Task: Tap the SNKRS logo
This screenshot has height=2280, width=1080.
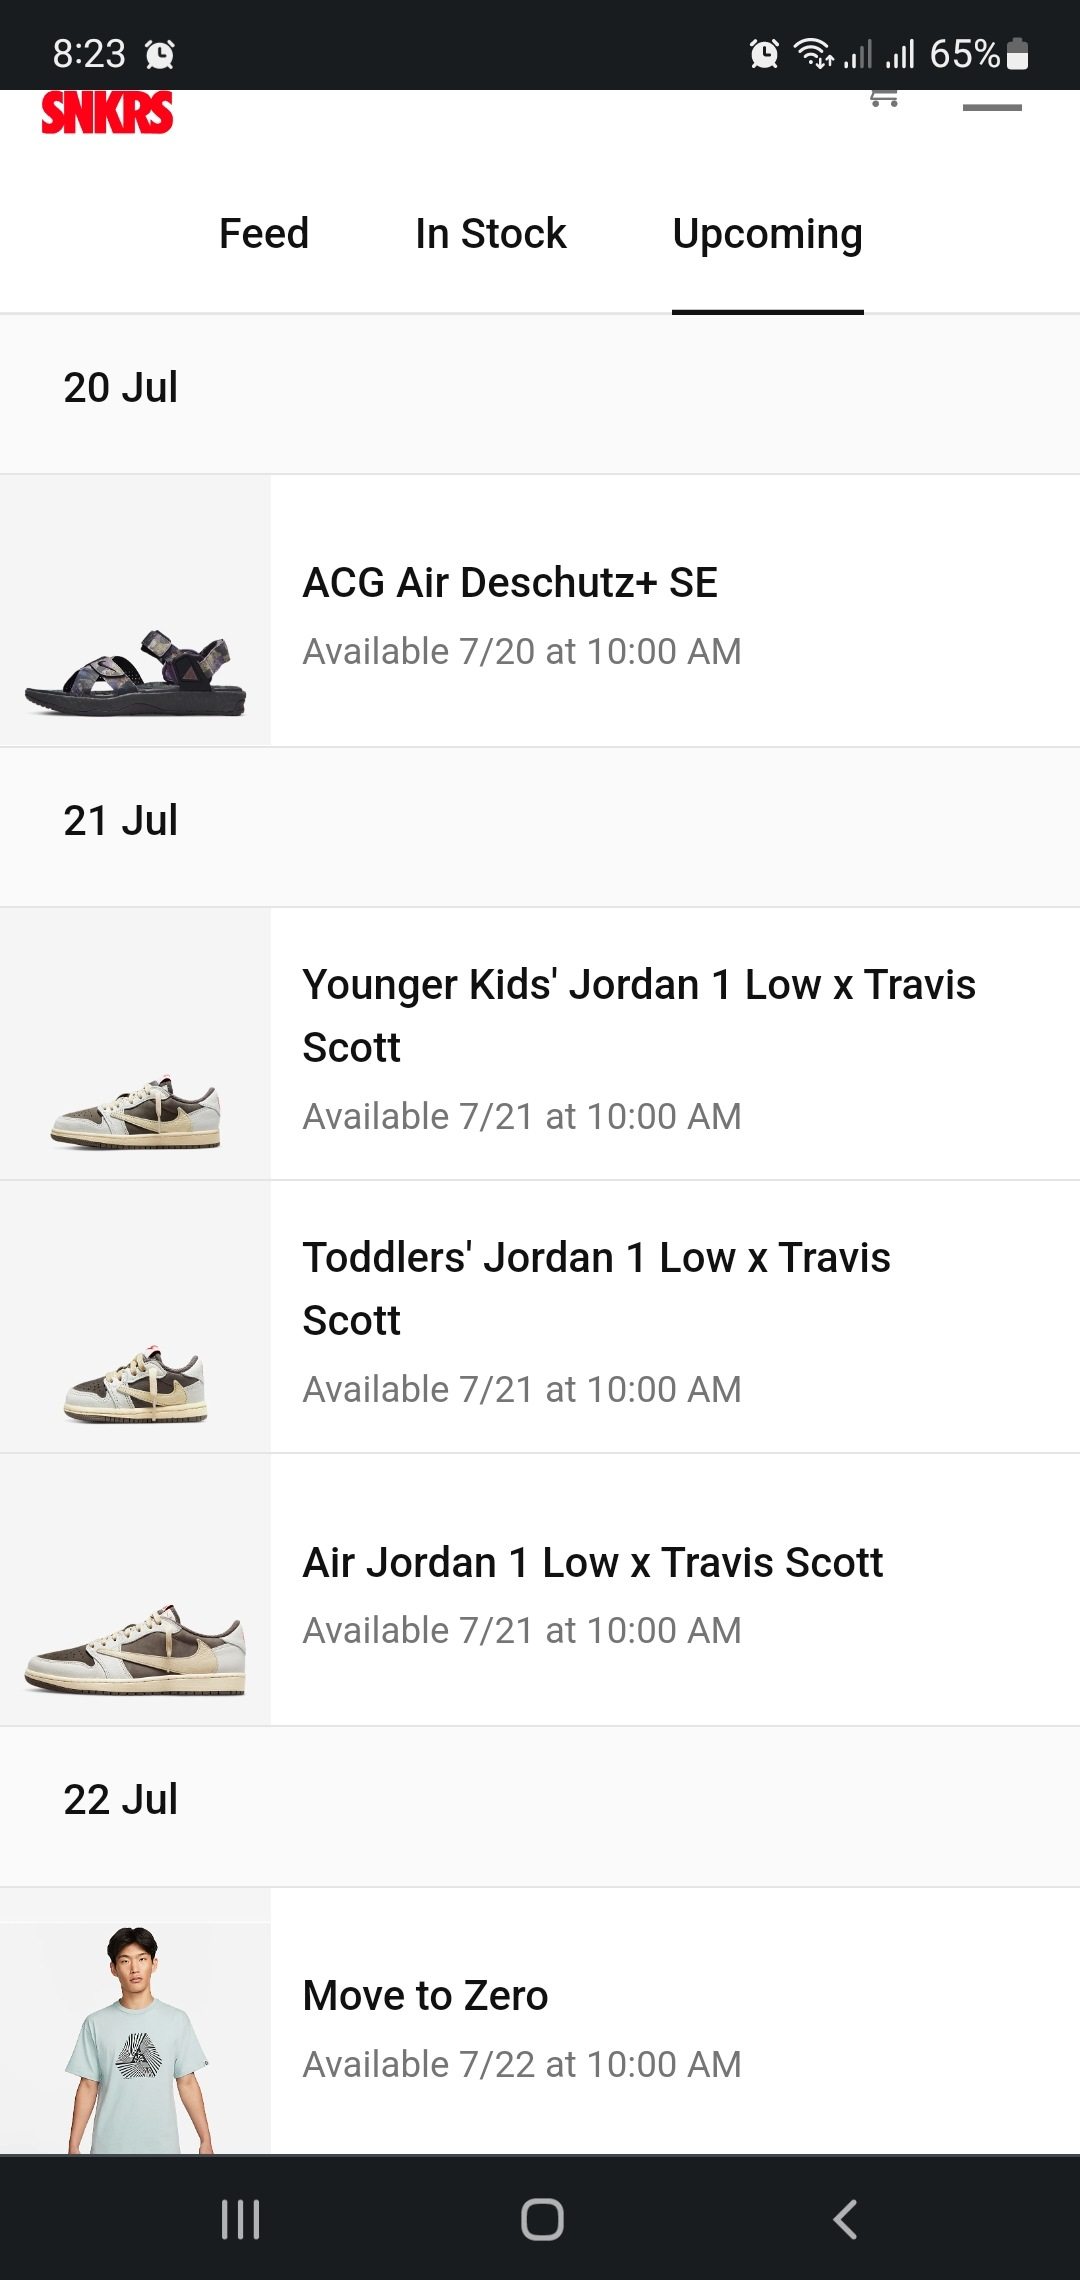Action: point(107,112)
